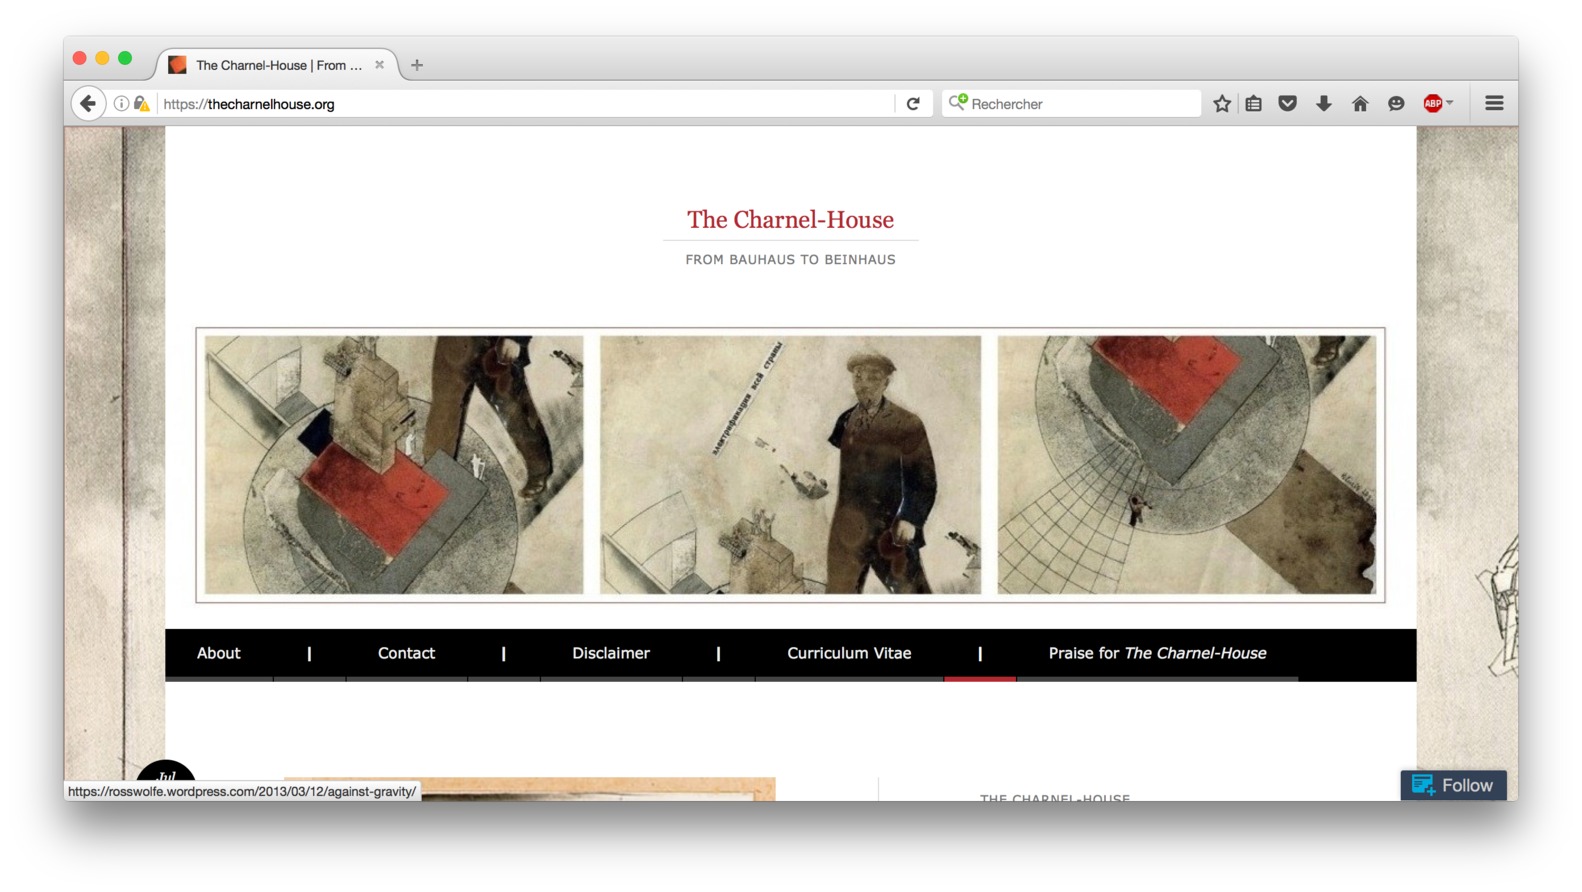Show bookmarks list icon

coord(1254,103)
